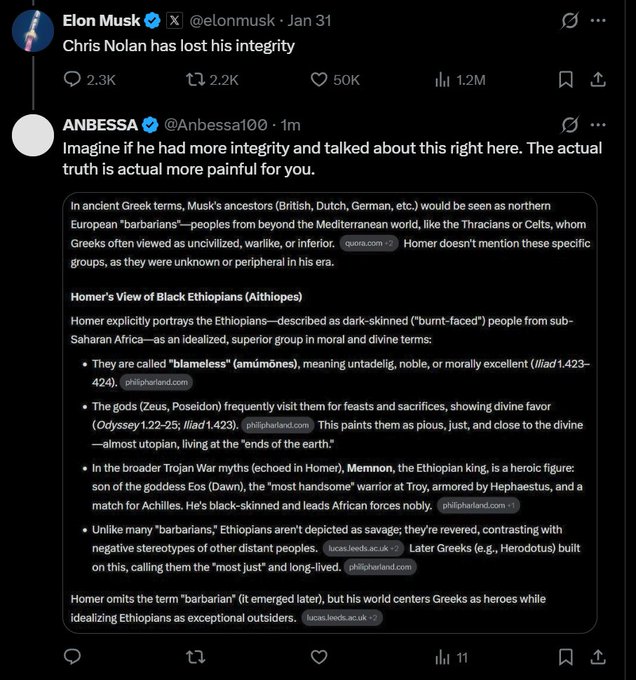636x680 pixels.
Task: Like ANBESSA's reply
Action: click(320, 657)
